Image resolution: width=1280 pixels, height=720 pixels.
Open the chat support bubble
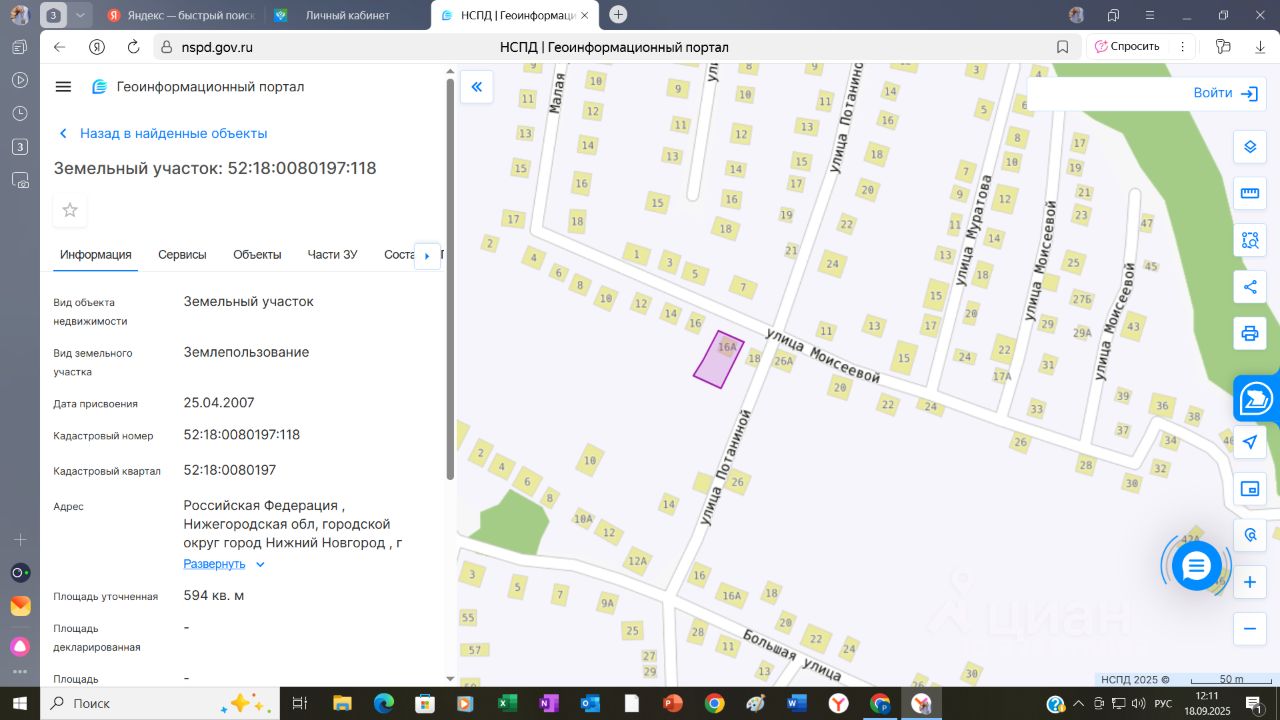point(1196,566)
